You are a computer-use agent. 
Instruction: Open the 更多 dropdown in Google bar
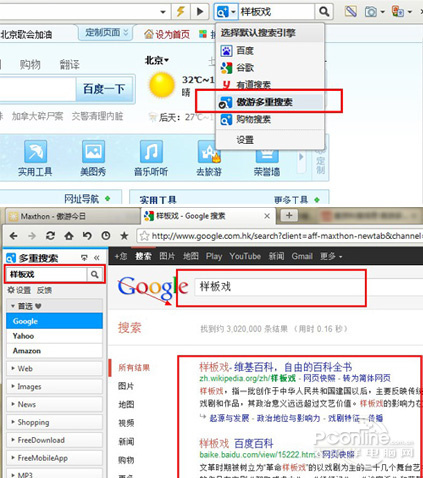pos(331,256)
